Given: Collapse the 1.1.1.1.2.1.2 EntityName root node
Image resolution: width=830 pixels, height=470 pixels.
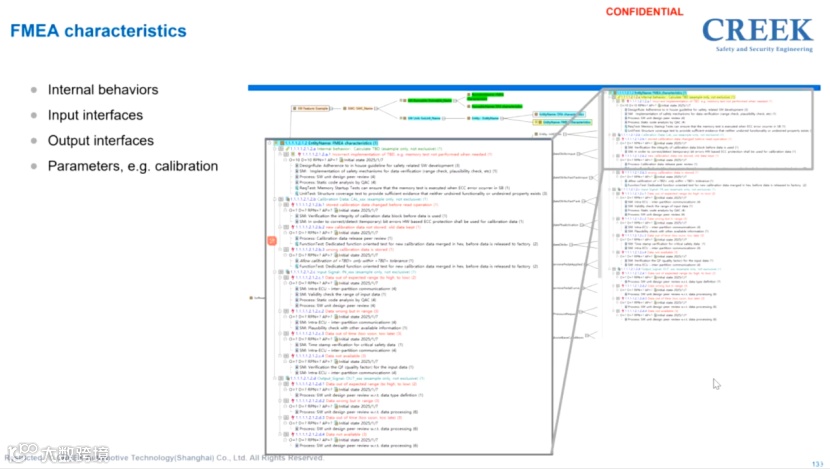Looking at the screenshot, I should (x=269, y=143).
